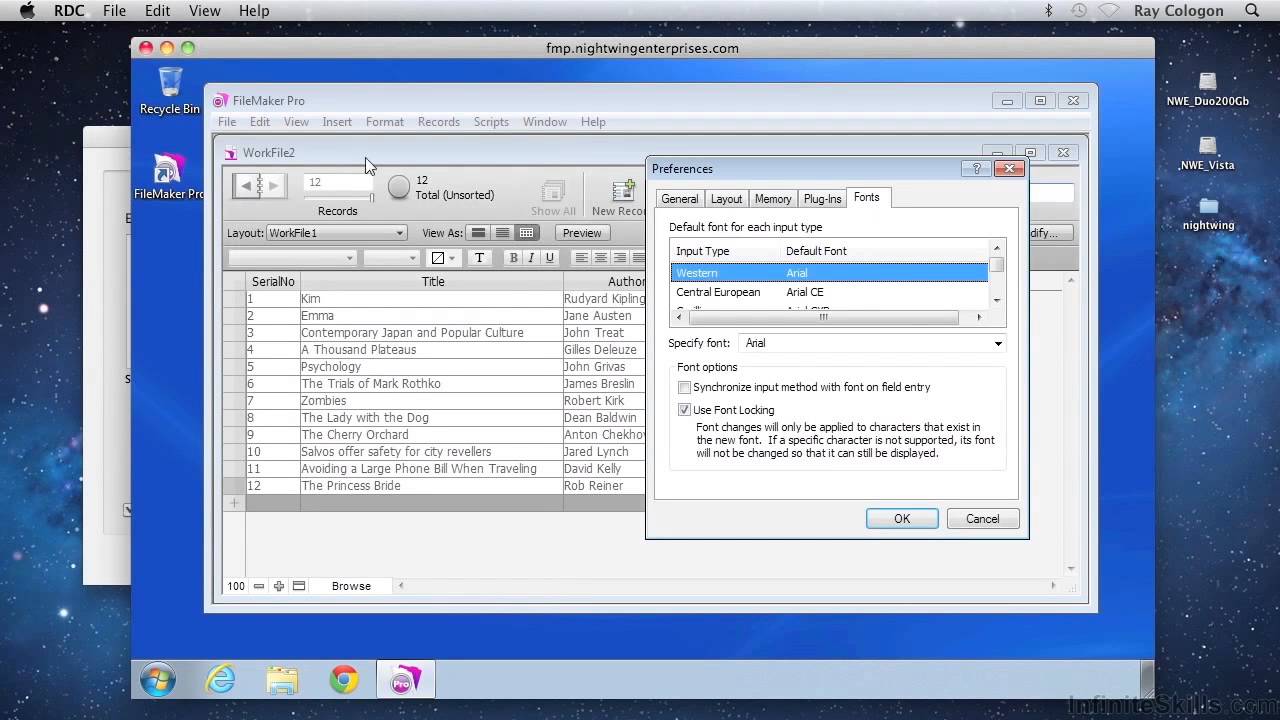This screenshot has height=720, width=1280.
Task: Open the fill color dropdown arrow
Action: 453,258
